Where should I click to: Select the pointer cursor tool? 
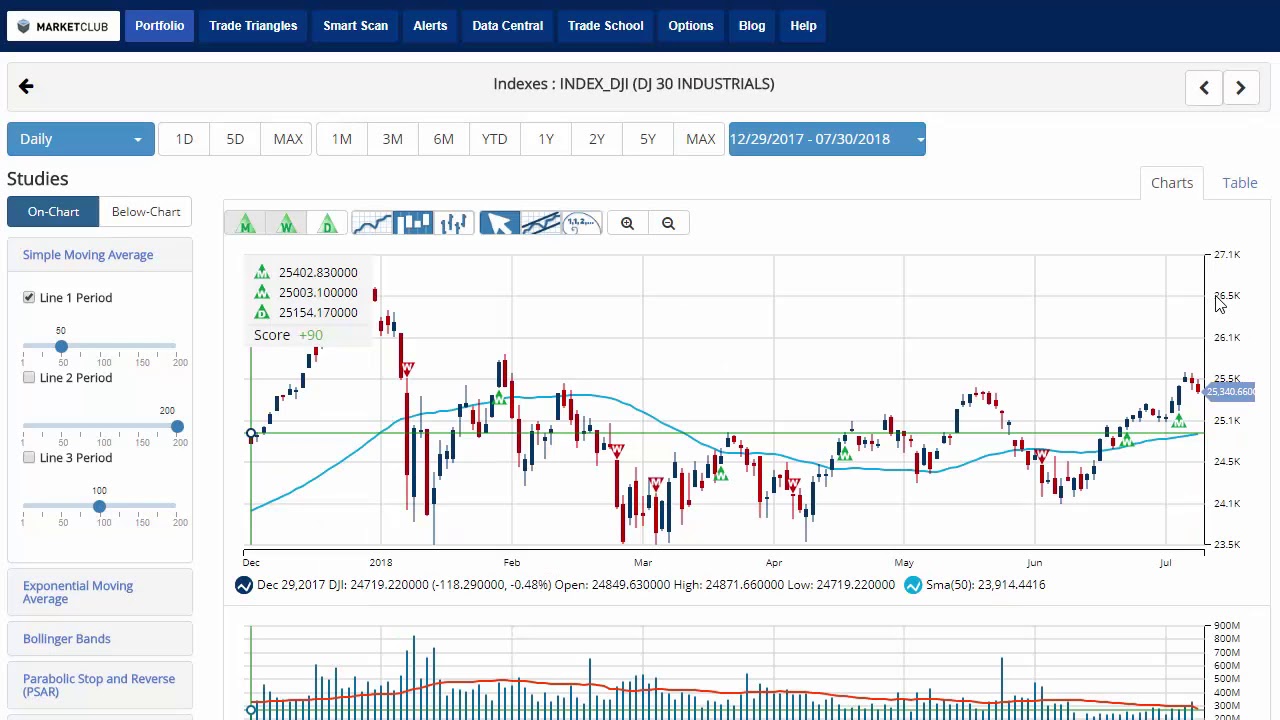499,224
